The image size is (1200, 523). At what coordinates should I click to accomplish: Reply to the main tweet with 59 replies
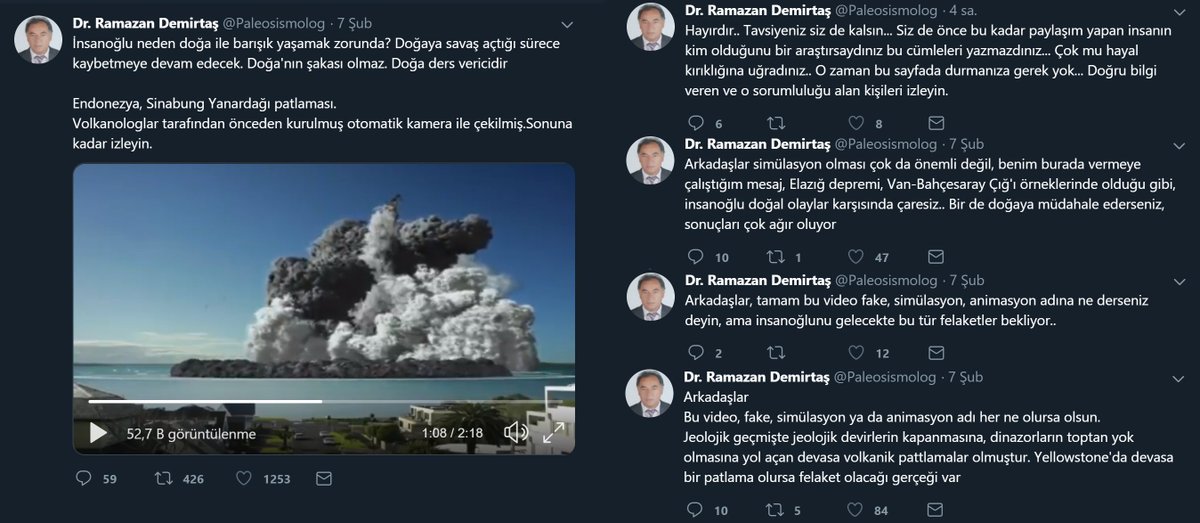click(83, 479)
